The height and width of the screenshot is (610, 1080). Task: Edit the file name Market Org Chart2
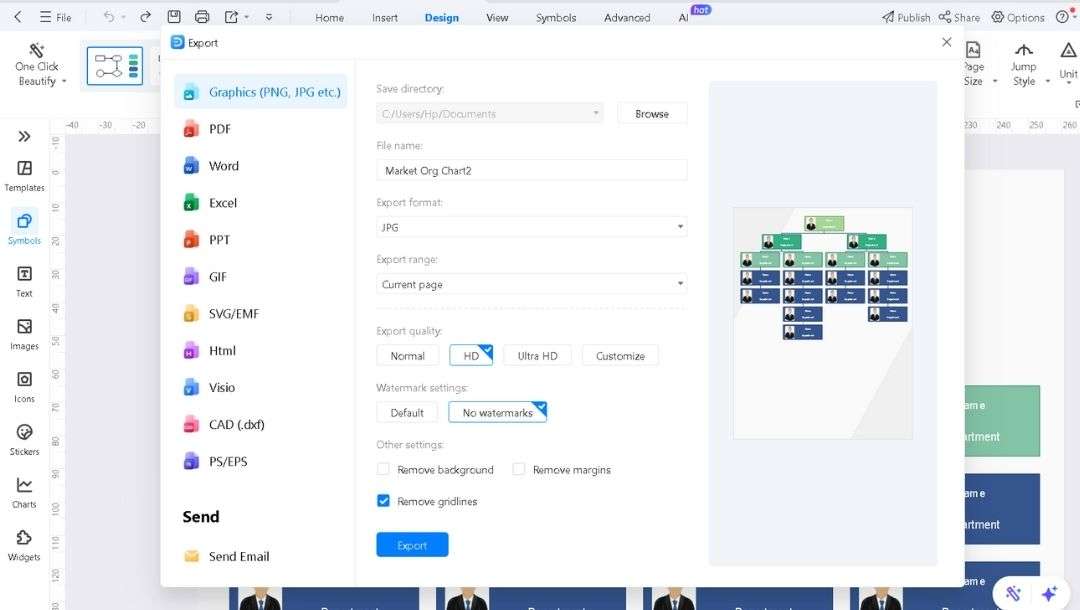click(531, 169)
